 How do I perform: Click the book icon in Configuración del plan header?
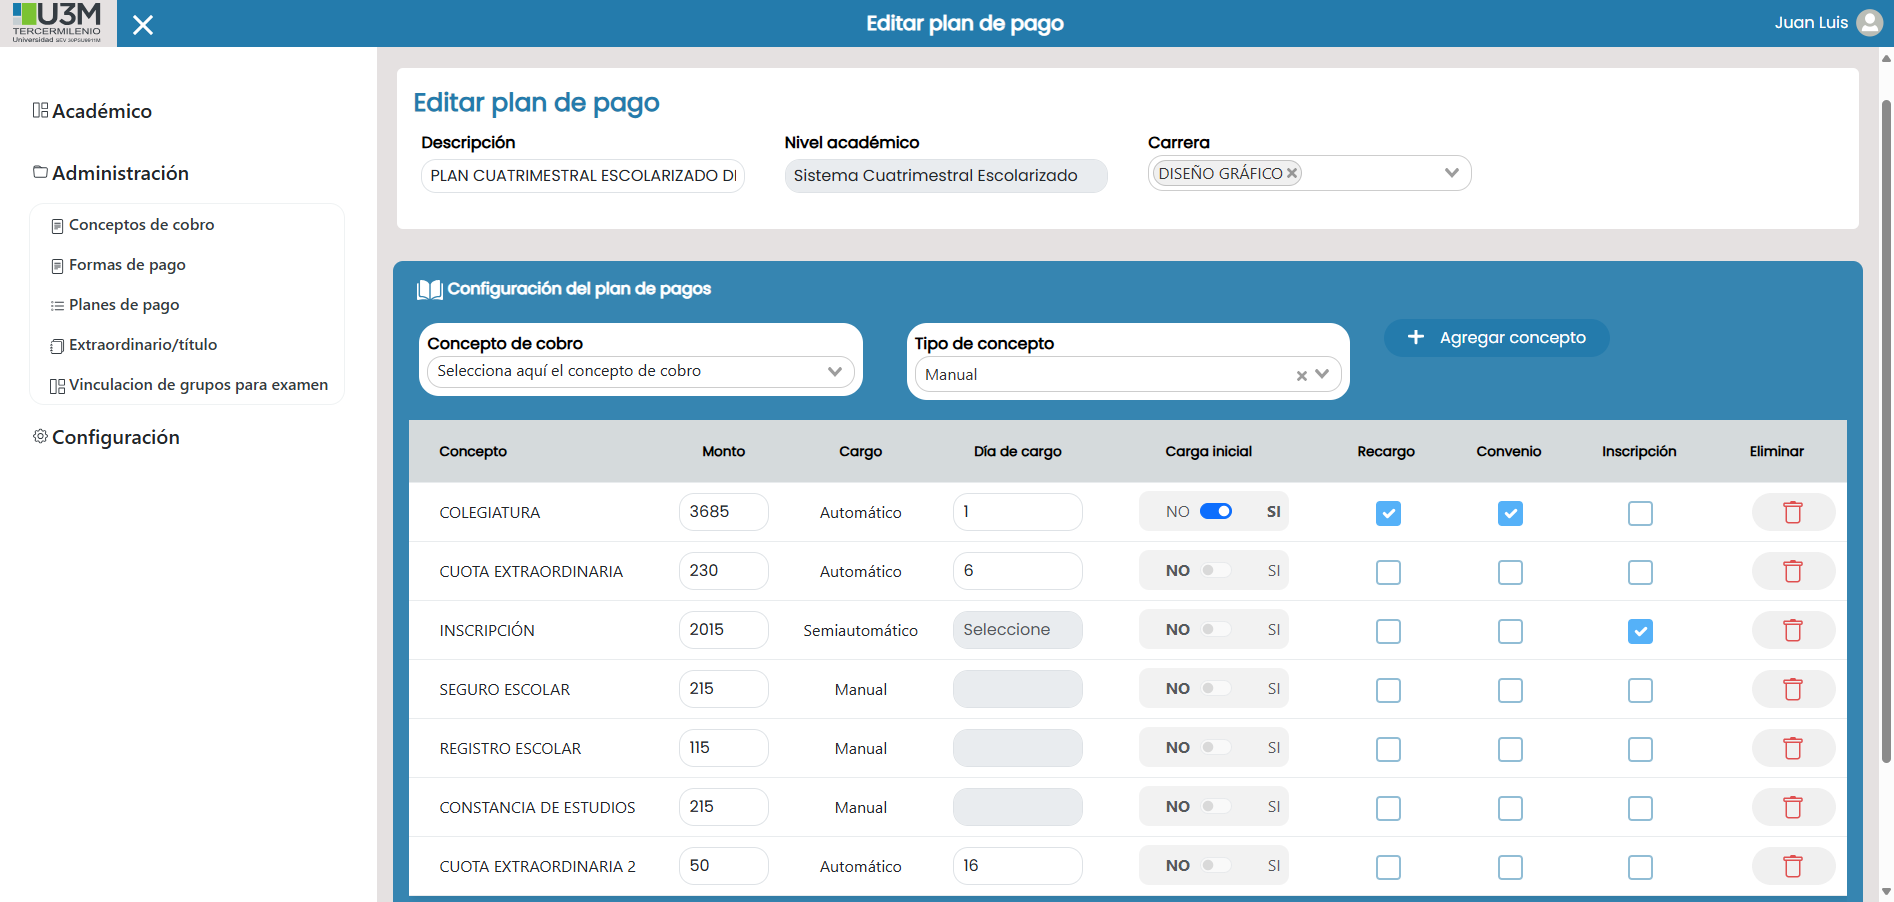pyautogui.click(x=428, y=289)
